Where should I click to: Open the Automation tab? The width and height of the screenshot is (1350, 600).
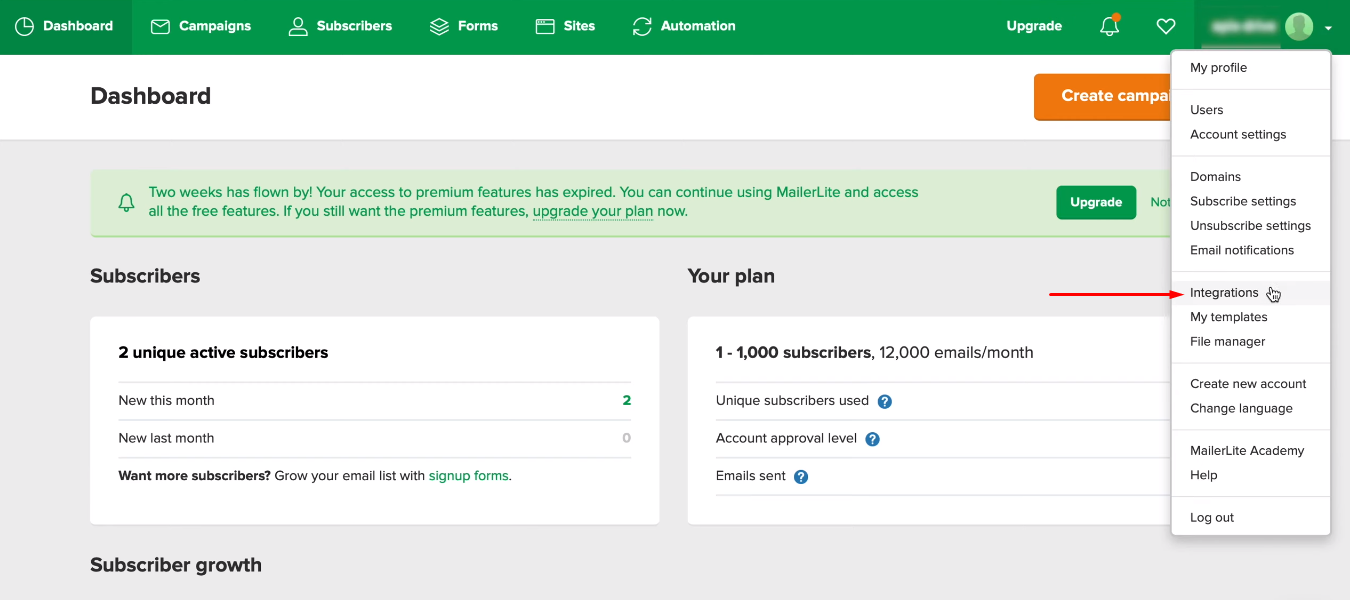click(684, 27)
